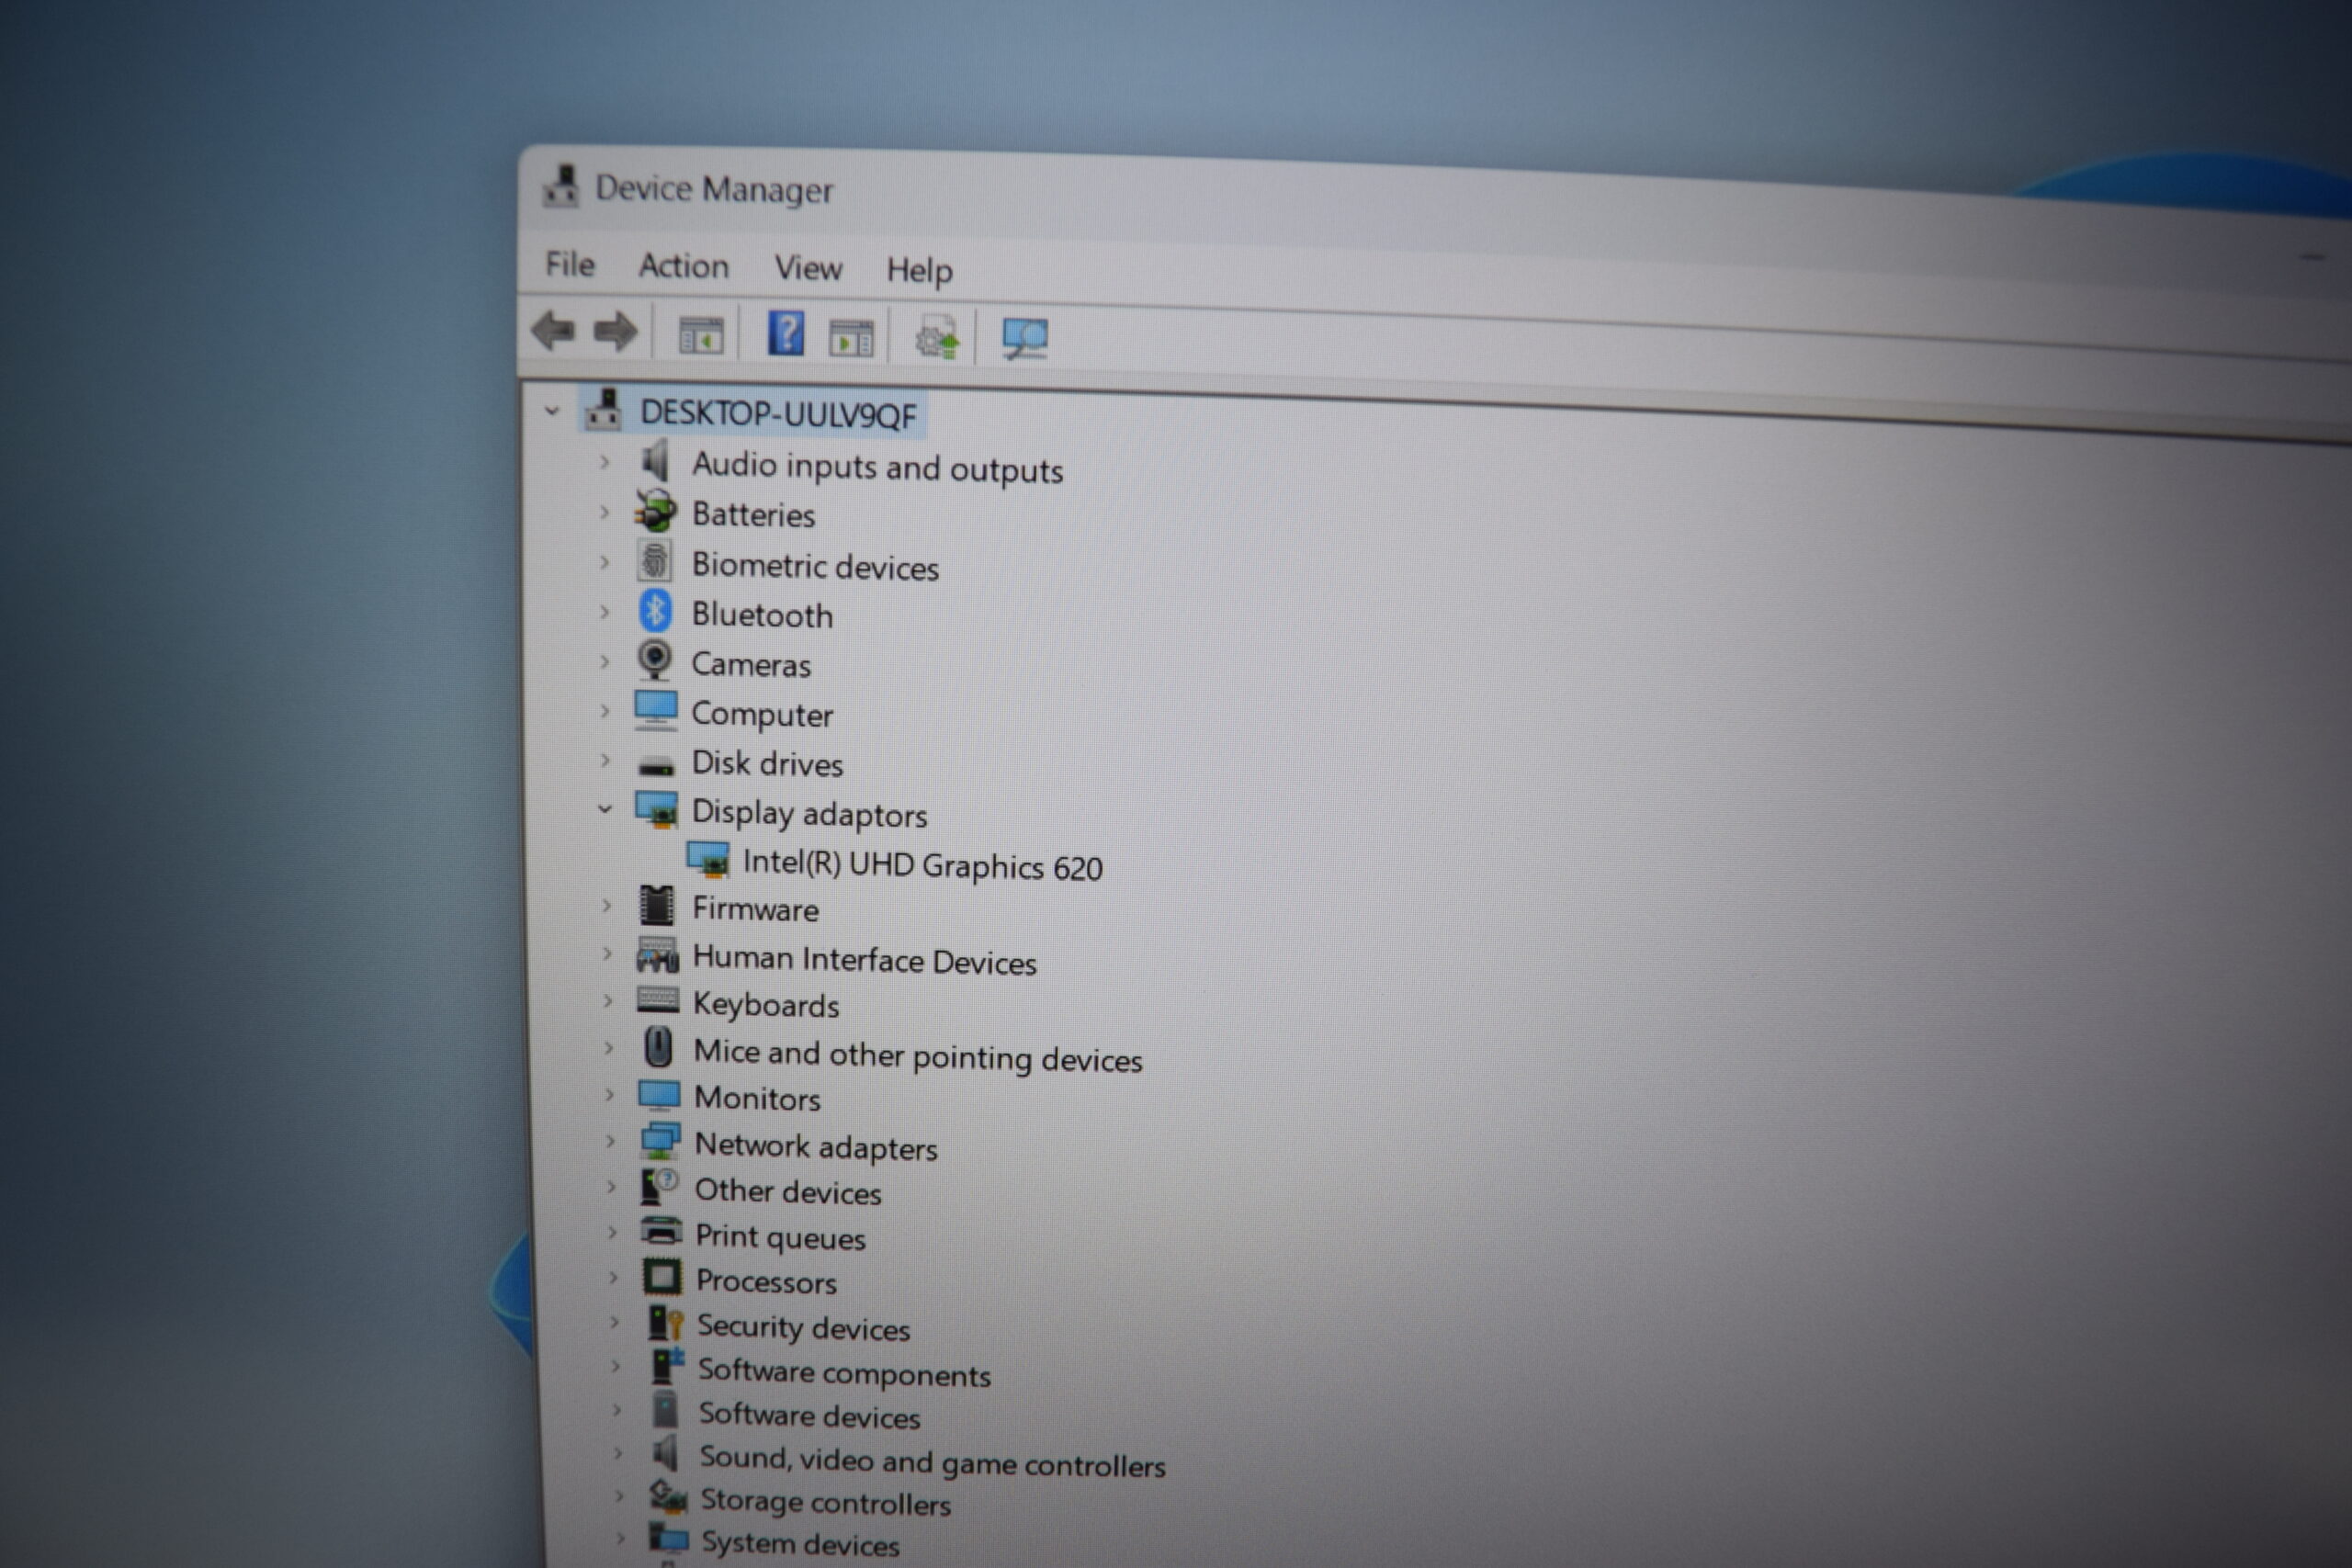Click the Biometric devices fingerprint icon
Screen dimensions: 2352x1568
pyautogui.click(x=655, y=561)
